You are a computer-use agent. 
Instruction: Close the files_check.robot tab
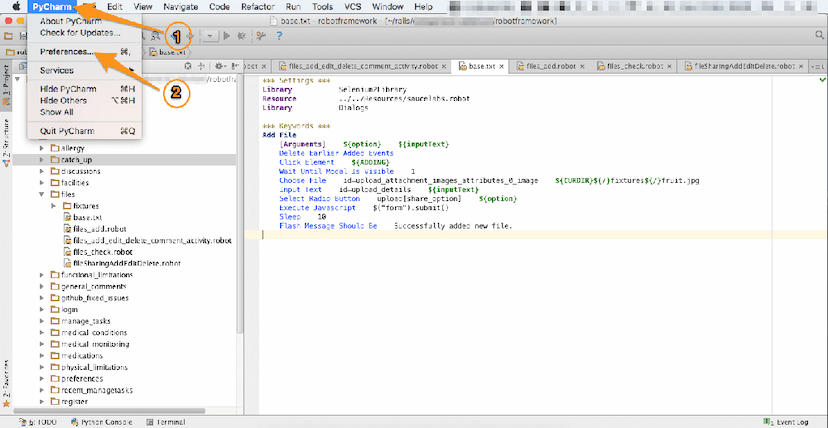[x=669, y=67]
